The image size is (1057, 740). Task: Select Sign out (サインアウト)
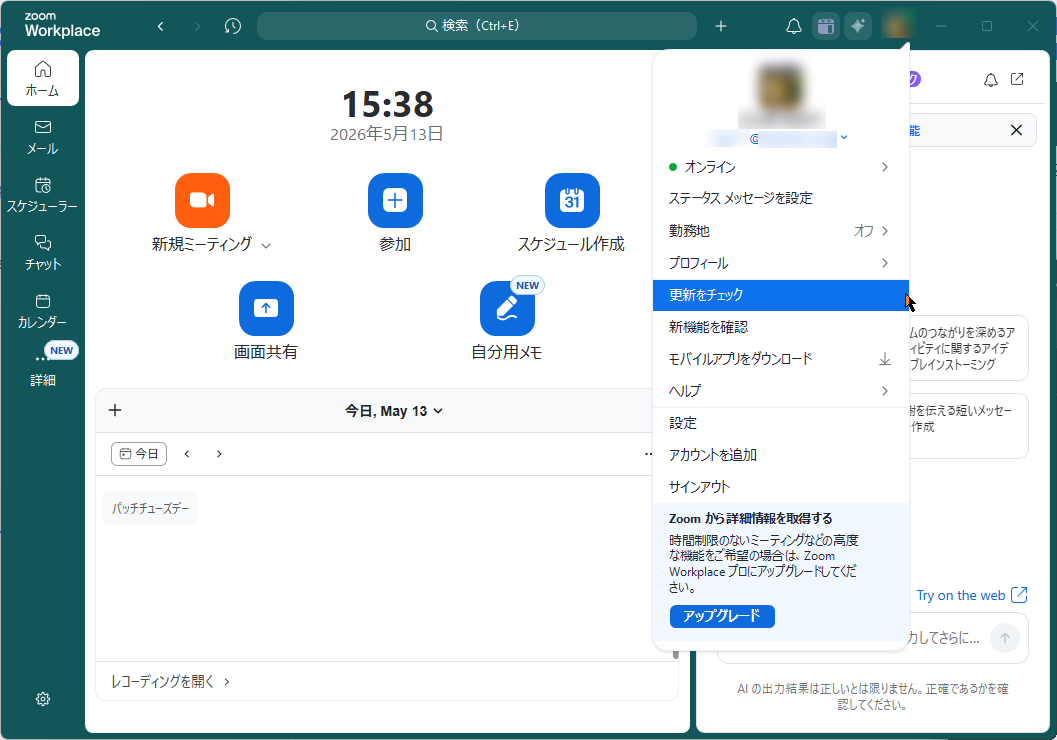pos(781,487)
